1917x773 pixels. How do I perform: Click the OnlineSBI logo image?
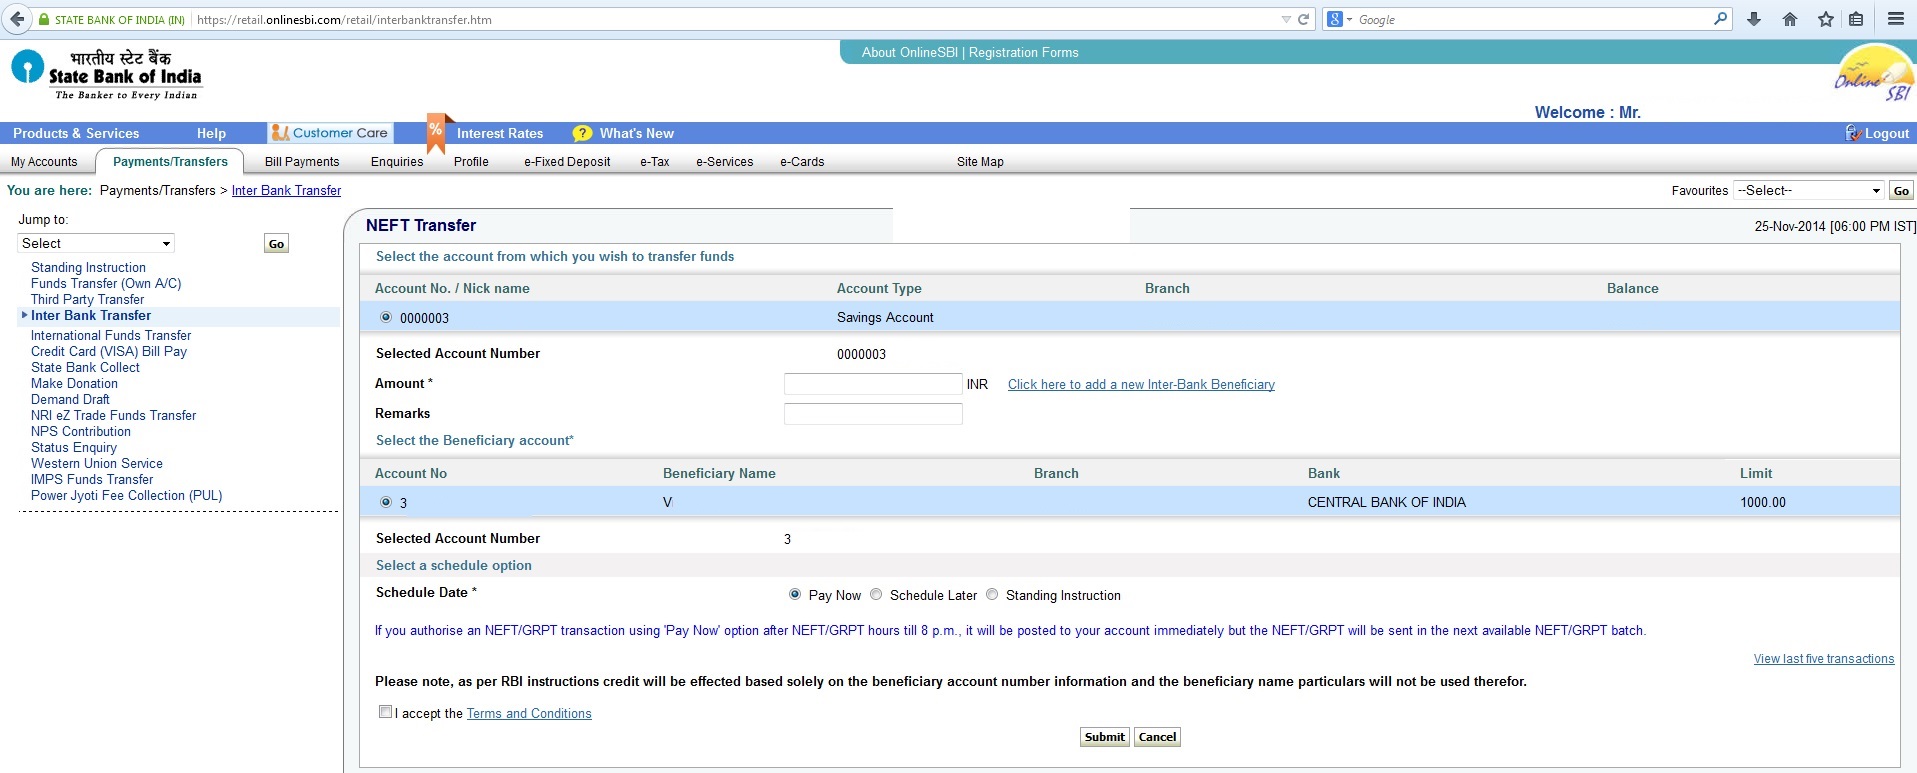point(1873,73)
